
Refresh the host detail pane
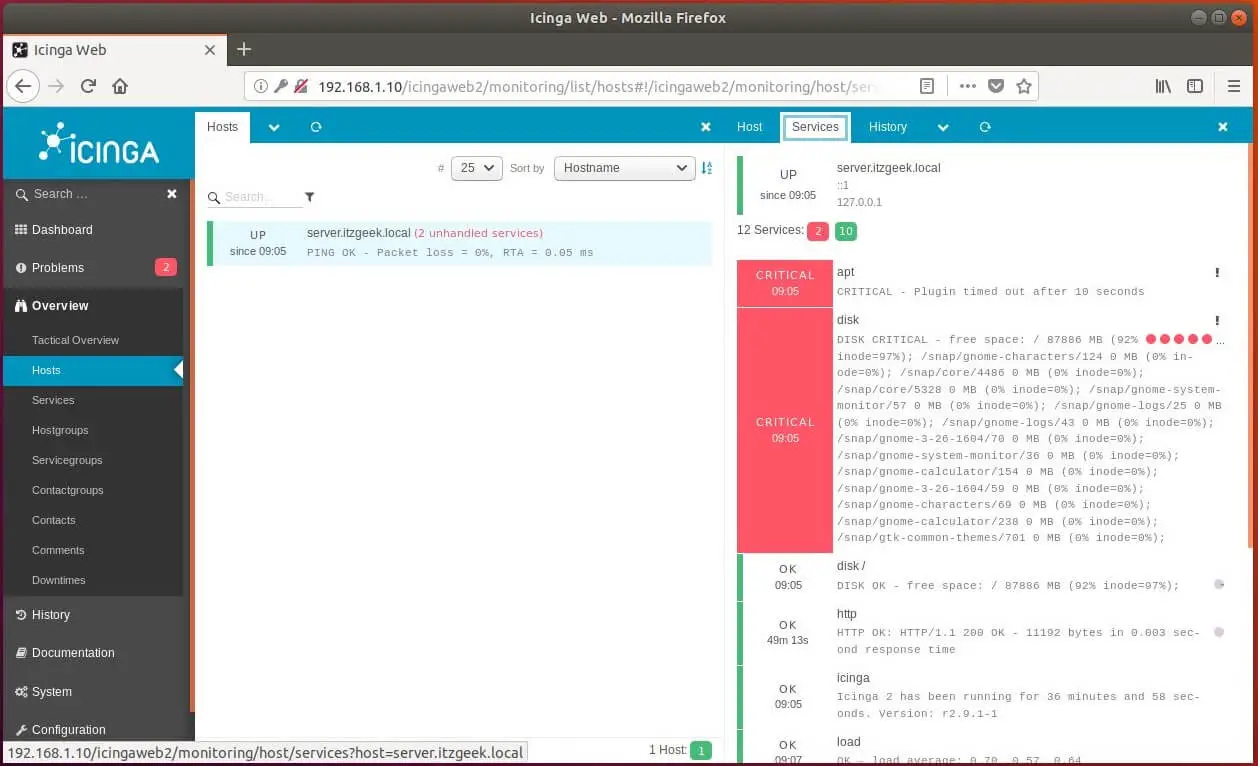click(985, 127)
